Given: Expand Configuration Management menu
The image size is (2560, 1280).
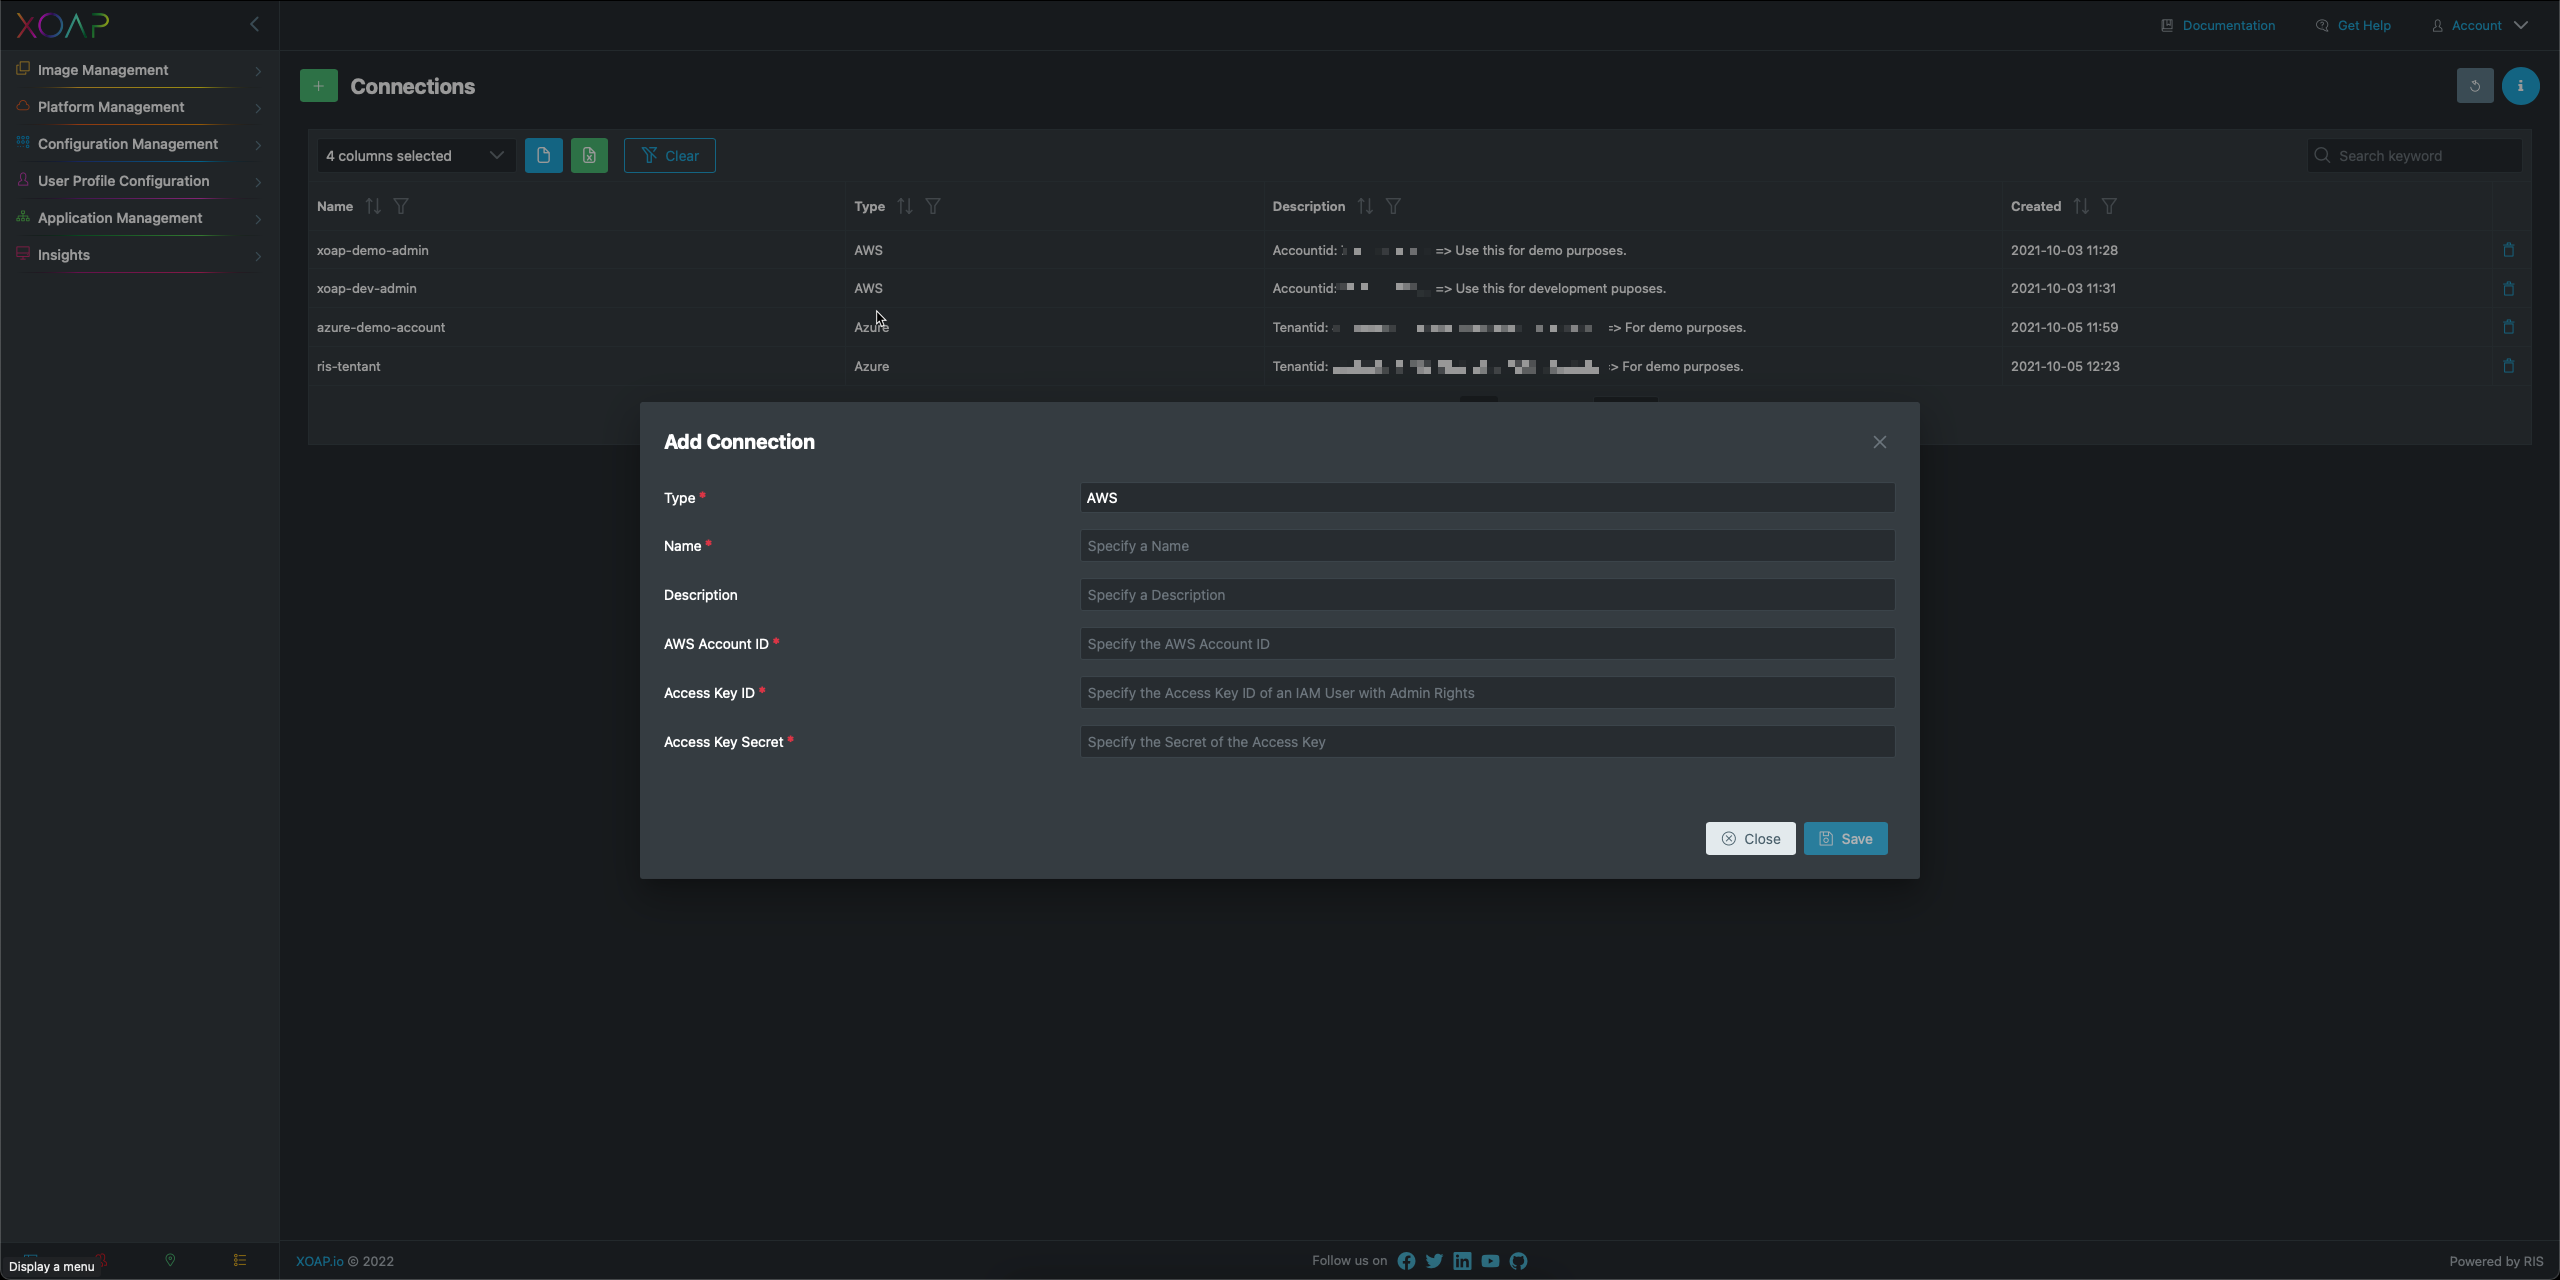Looking at the screenshot, I should tap(140, 144).
